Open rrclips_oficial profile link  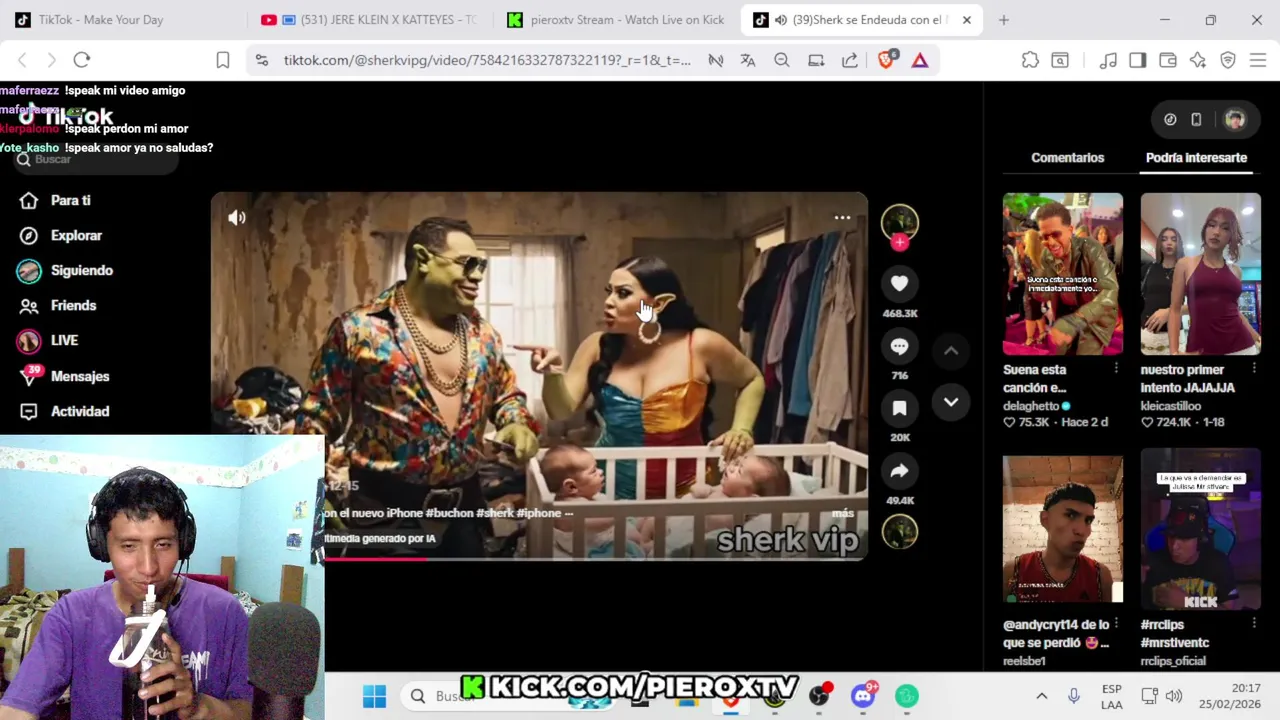(x=1173, y=661)
